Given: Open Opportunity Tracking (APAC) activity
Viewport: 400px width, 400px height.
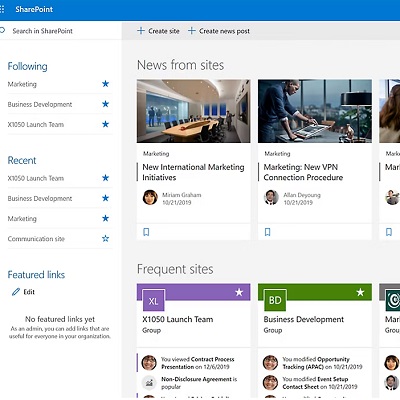Looking at the screenshot, I should coord(322,363).
